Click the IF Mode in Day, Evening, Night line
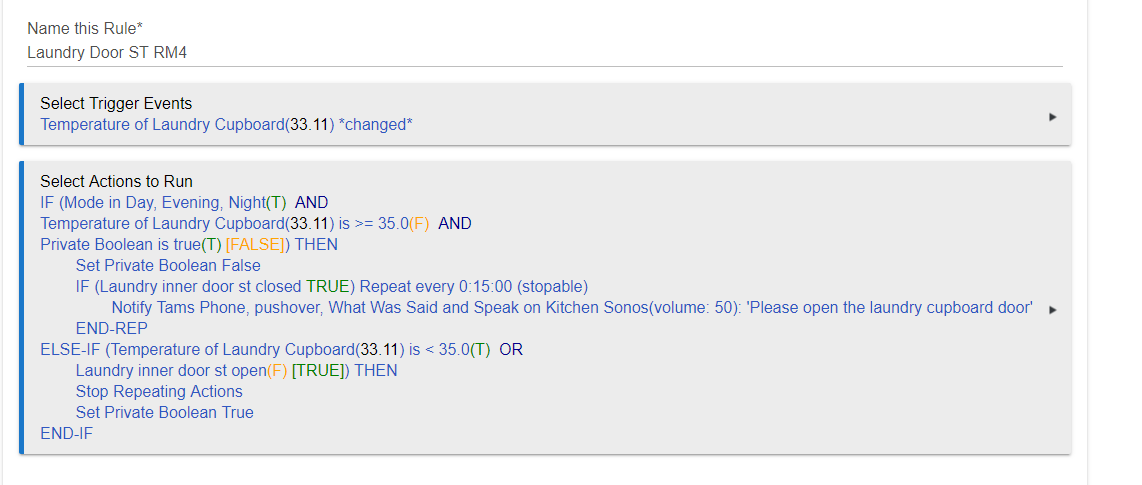This screenshot has width=1142, height=485. tap(184, 202)
